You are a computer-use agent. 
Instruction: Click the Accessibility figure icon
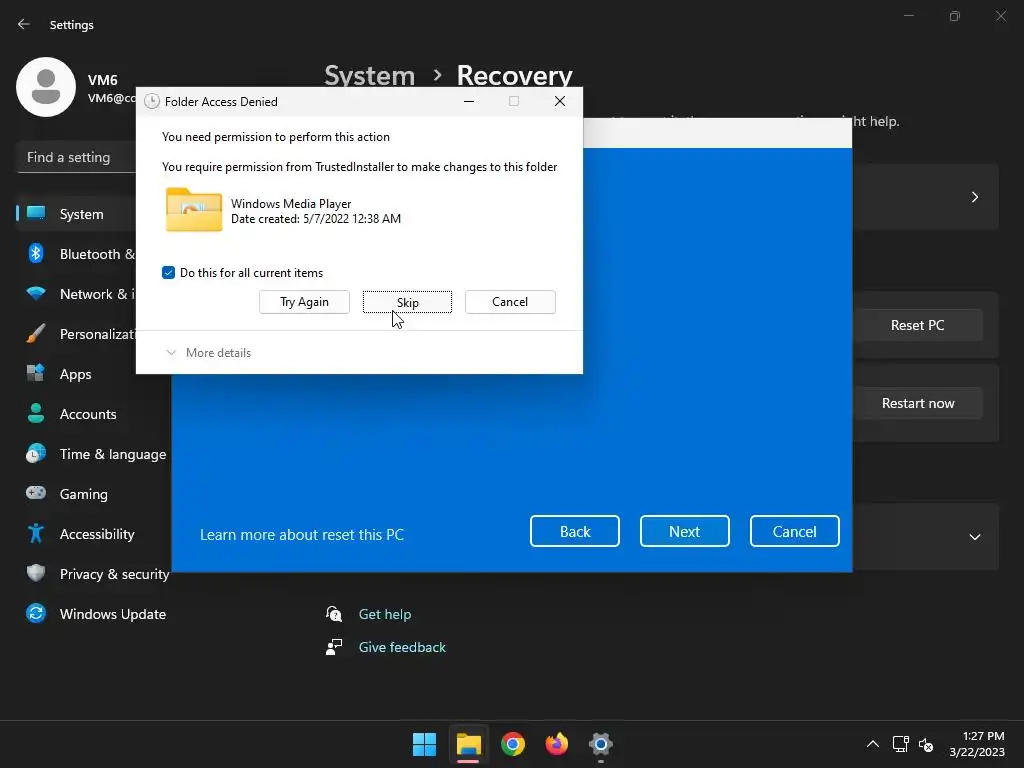[36, 533]
